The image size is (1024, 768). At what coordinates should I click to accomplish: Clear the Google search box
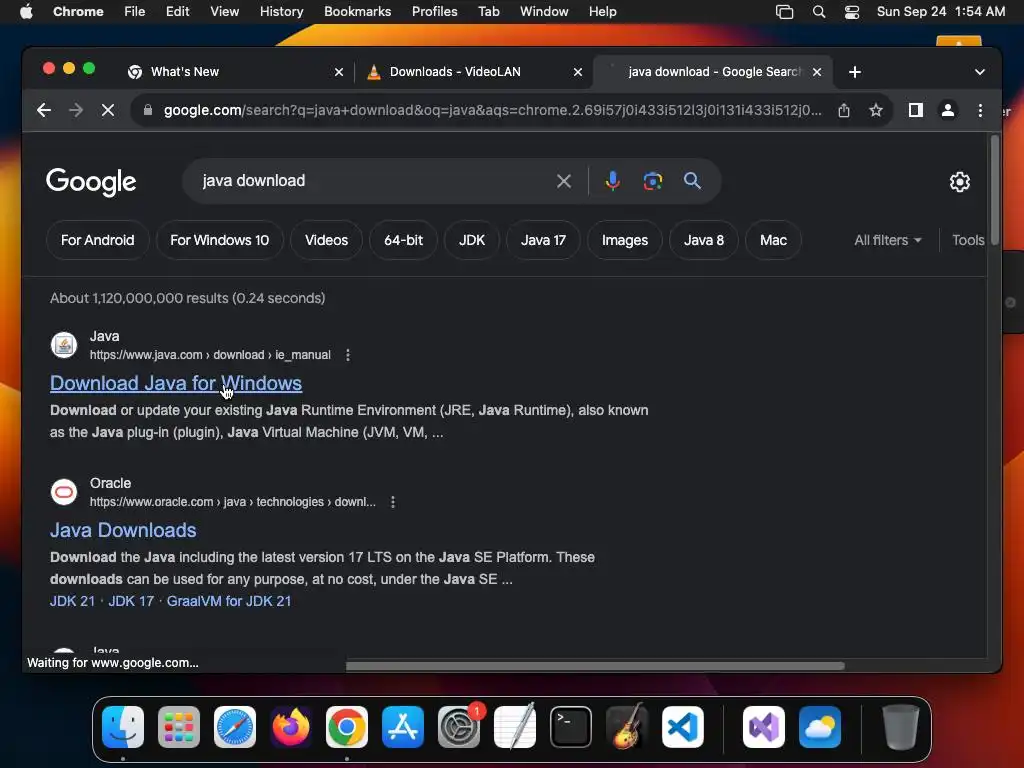[564, 181]
